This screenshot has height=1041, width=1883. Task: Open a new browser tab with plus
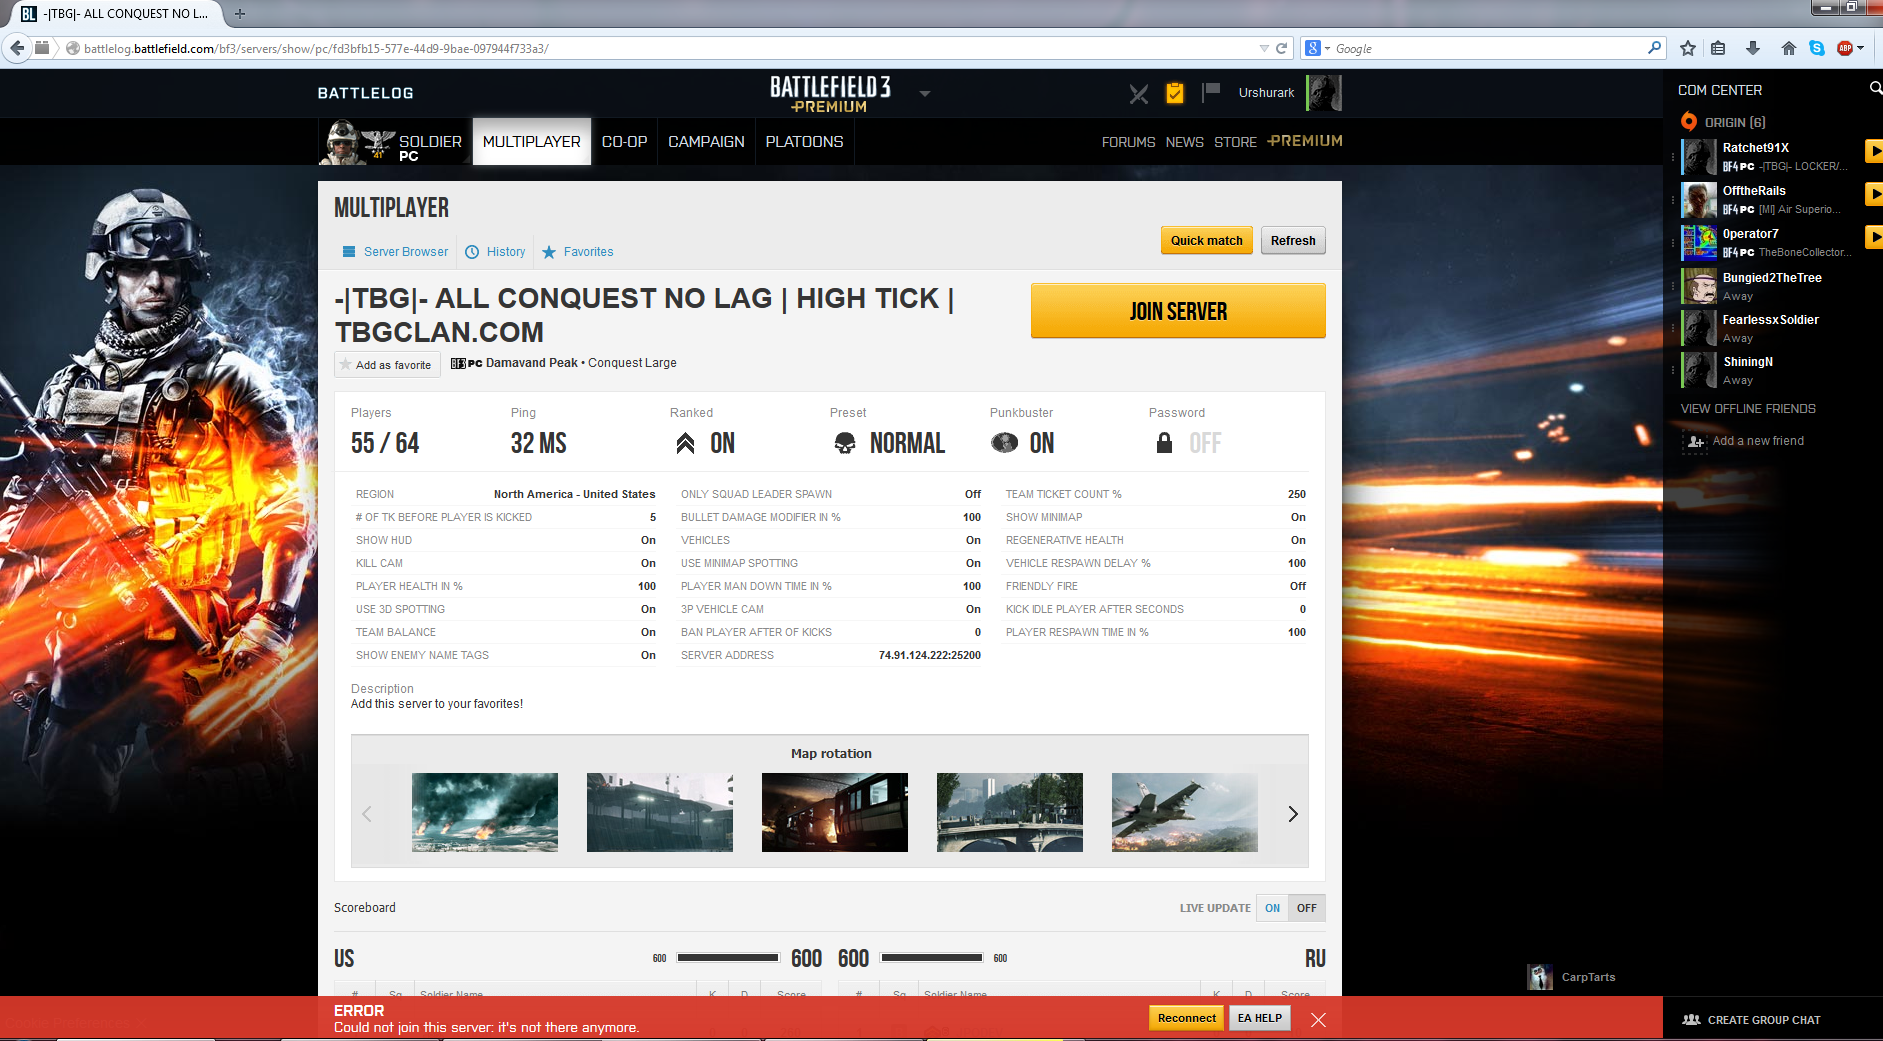pyautogui.click(x=240, y=14)
